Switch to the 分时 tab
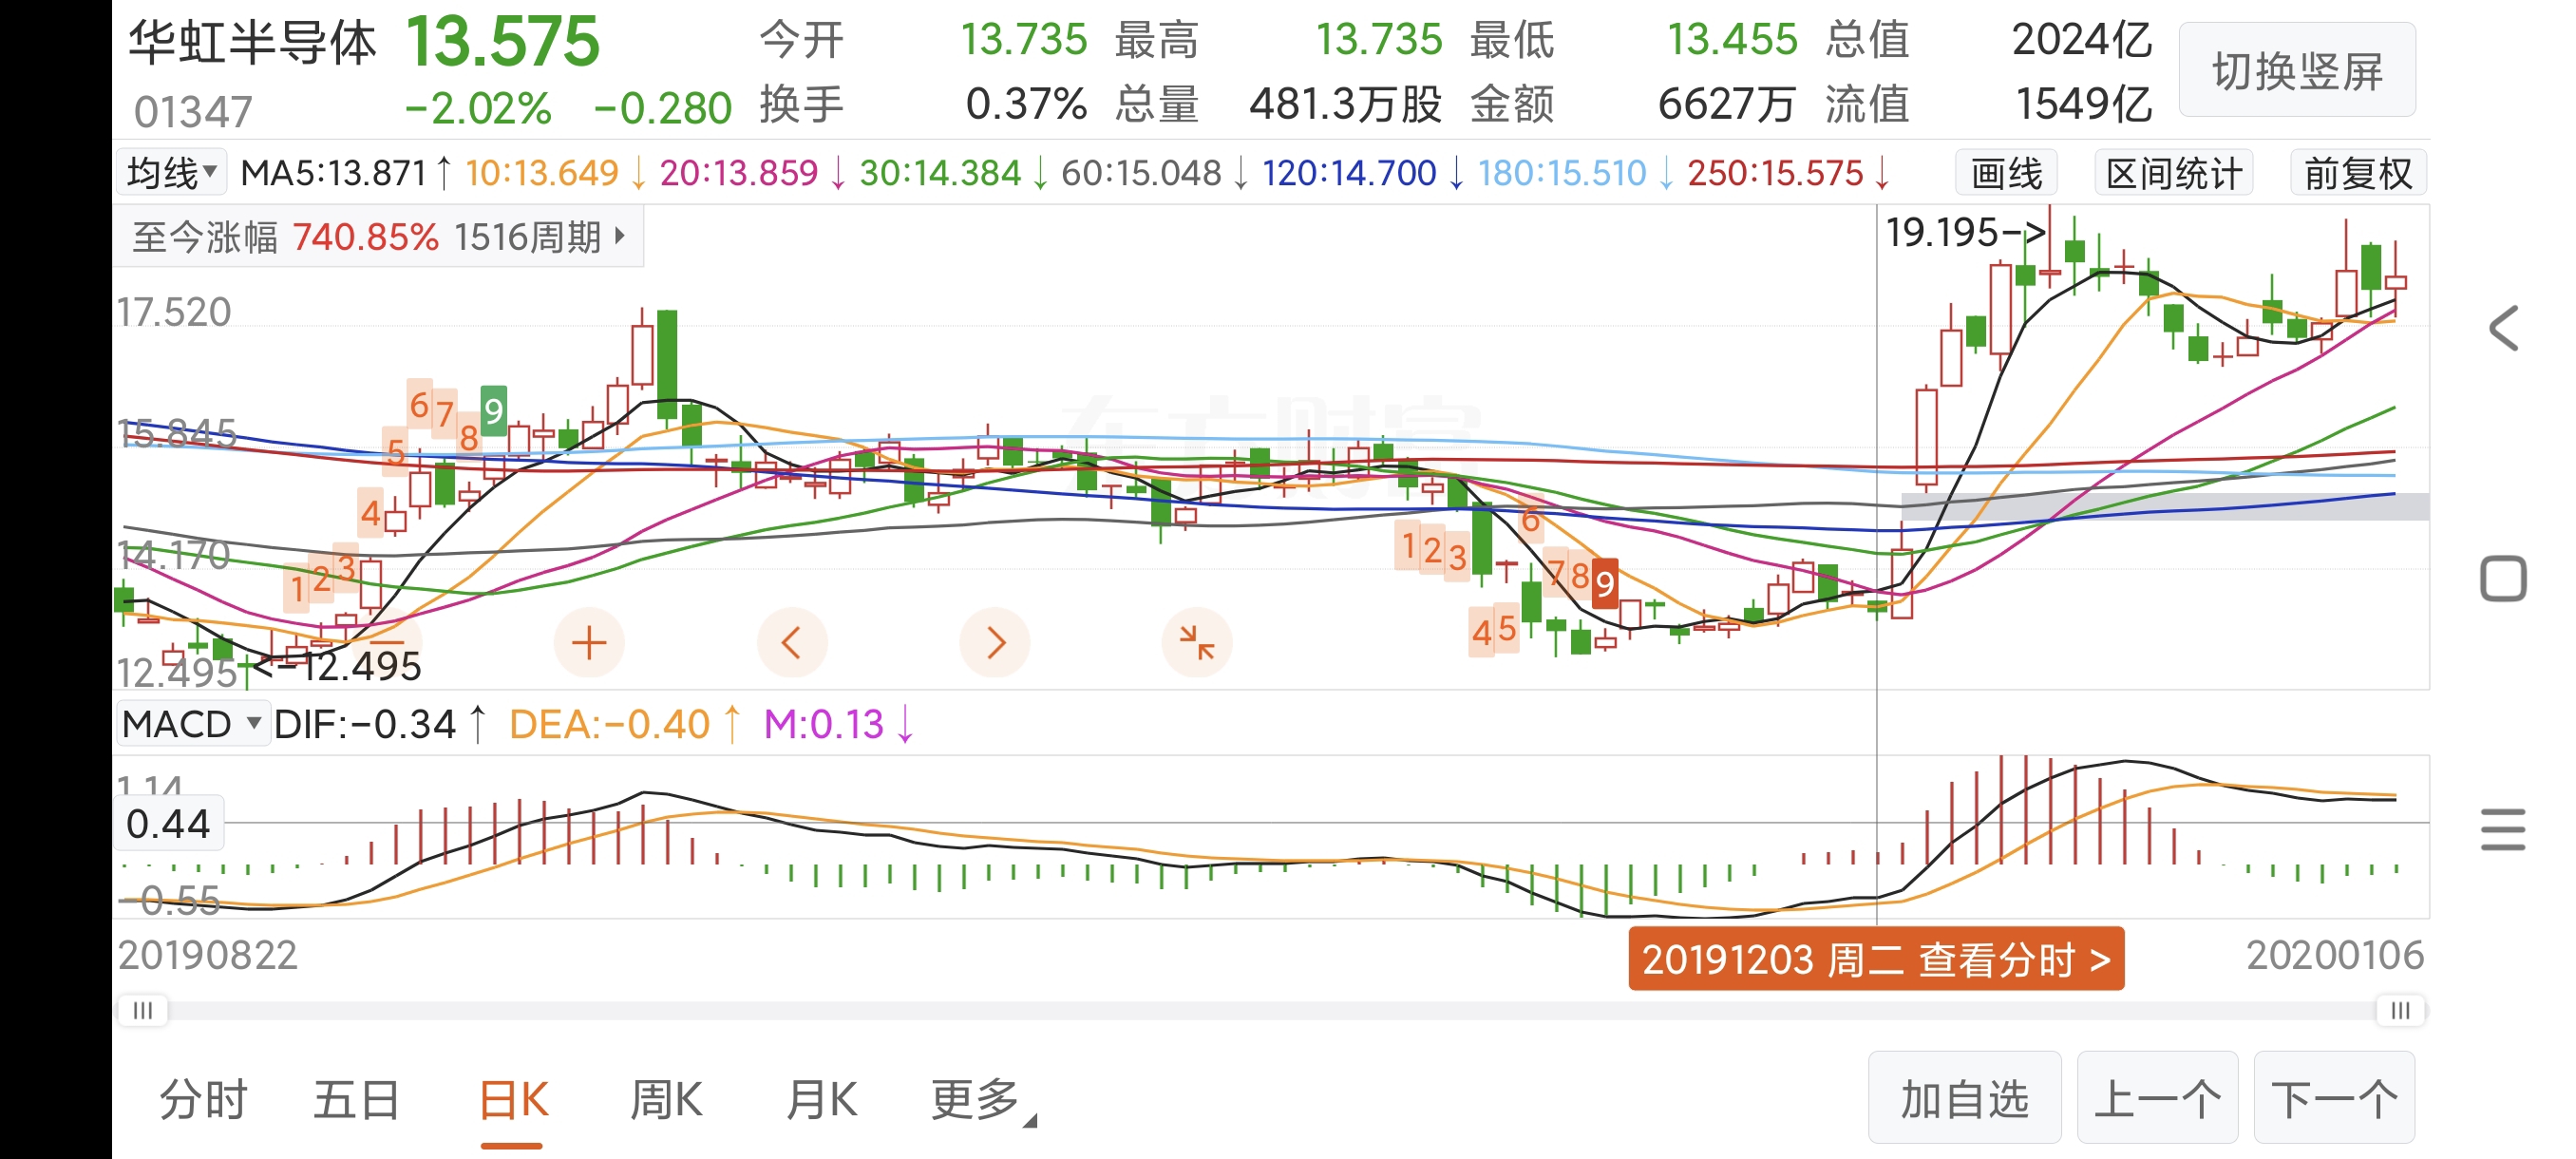Image resolution: width=2576 pixels, height=1159 pixels. pyautogui.click(x=204, y=1101)
